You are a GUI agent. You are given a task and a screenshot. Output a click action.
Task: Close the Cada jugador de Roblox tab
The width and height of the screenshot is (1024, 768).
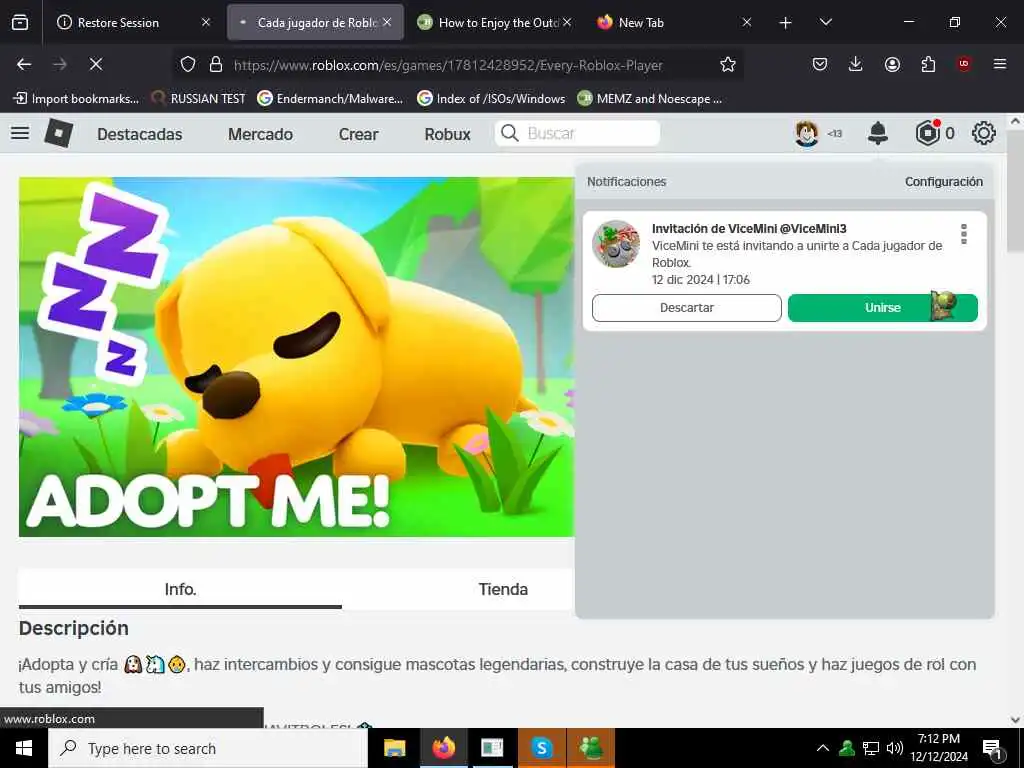click(x=387, y=22)
